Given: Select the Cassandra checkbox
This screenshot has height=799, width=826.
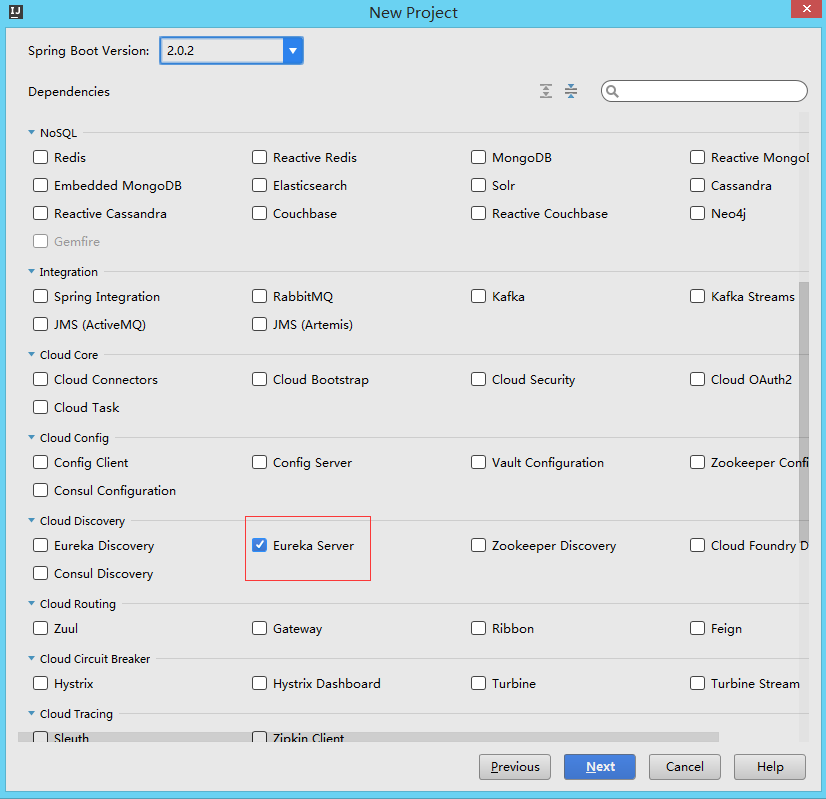Looking at the screenshot, I should coord(697,185).
